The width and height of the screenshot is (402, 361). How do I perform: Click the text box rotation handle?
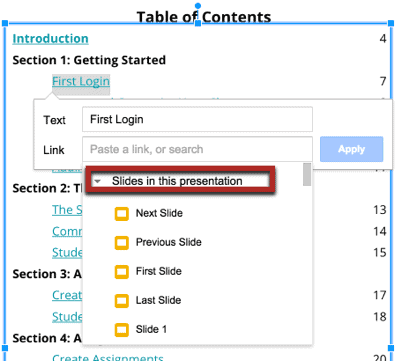tap(198, 6)
